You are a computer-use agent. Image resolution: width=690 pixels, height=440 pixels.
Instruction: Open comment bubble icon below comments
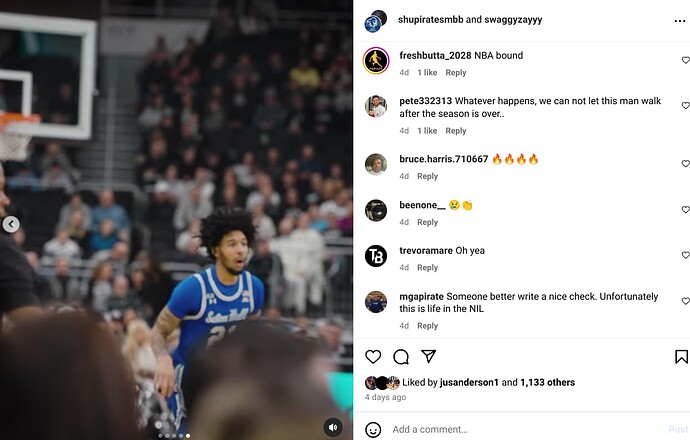[x=401, y=356]
